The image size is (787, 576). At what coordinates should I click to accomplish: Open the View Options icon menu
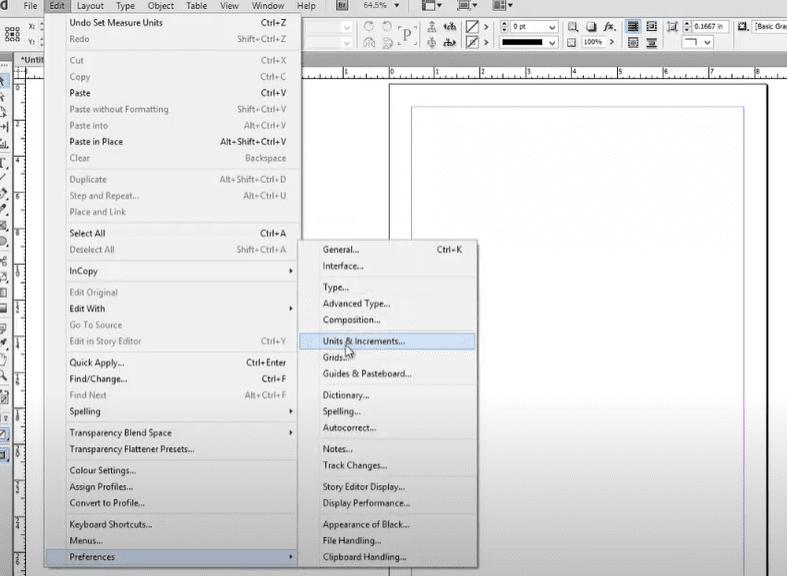(x=431, y=6)
